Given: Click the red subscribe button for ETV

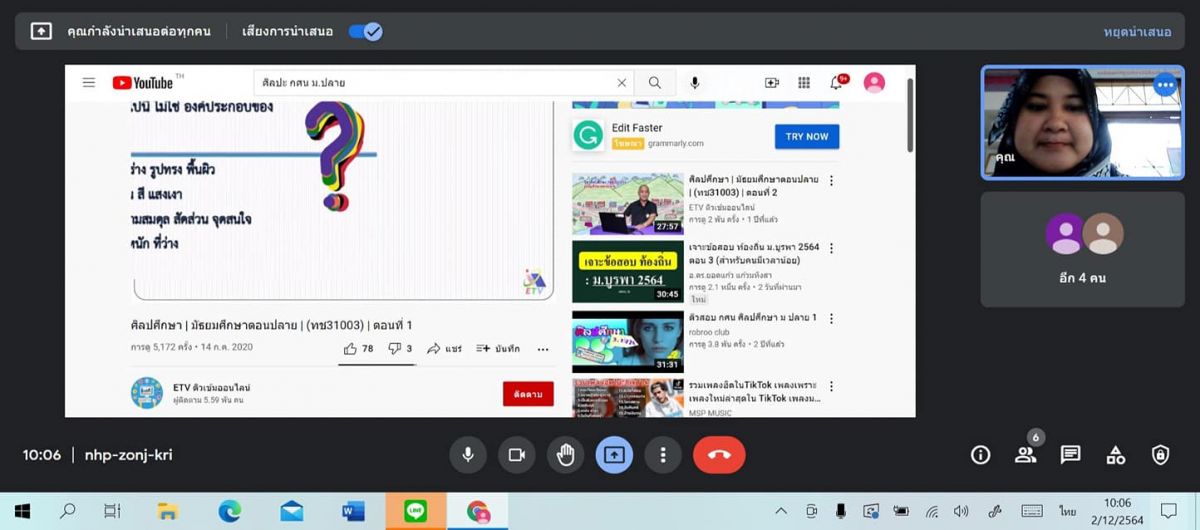Looking at the screenshot, I should [x=528, y=394].
